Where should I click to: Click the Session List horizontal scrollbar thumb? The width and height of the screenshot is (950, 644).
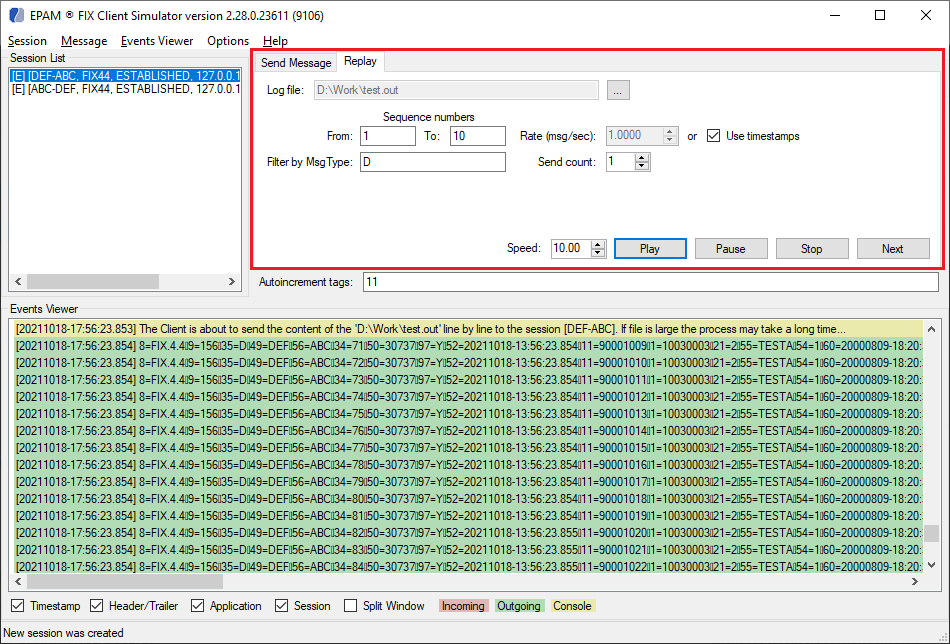pyautogui.click(x=93, y=282)
